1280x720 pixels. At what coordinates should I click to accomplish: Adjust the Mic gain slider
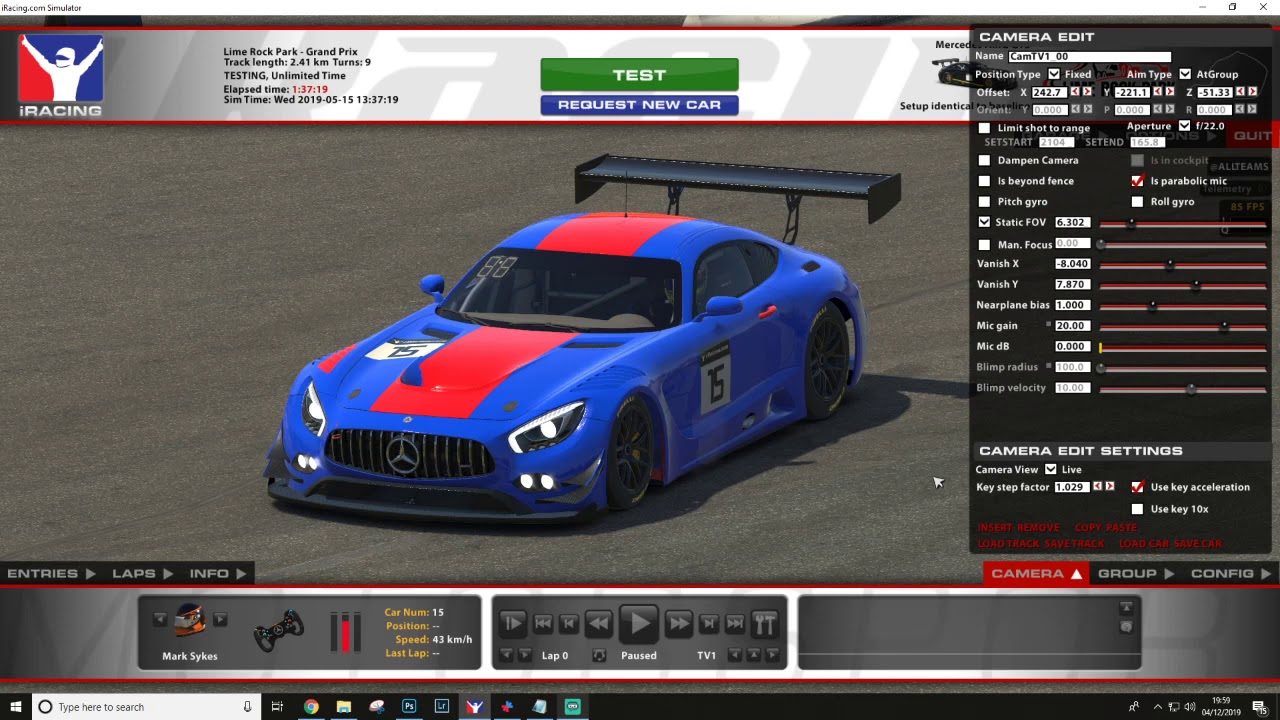[1183, 326]
